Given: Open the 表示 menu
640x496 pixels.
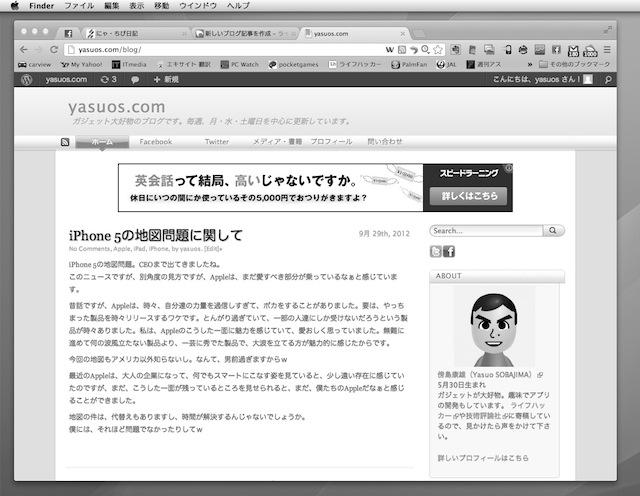Looking at the screenshot, I should (x=137, y=6).
